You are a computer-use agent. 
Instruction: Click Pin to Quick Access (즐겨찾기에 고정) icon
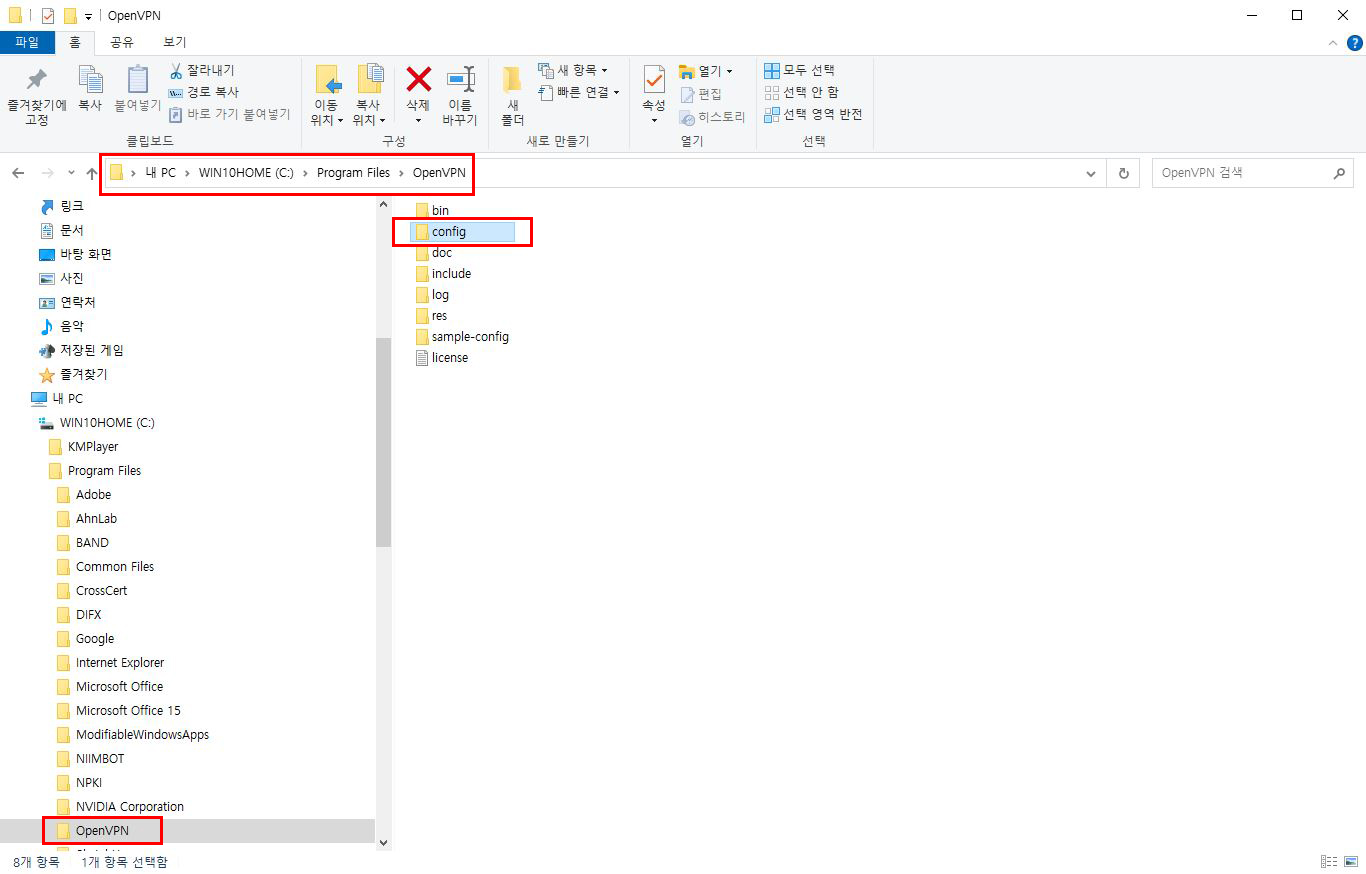click(x=36, y=80)
